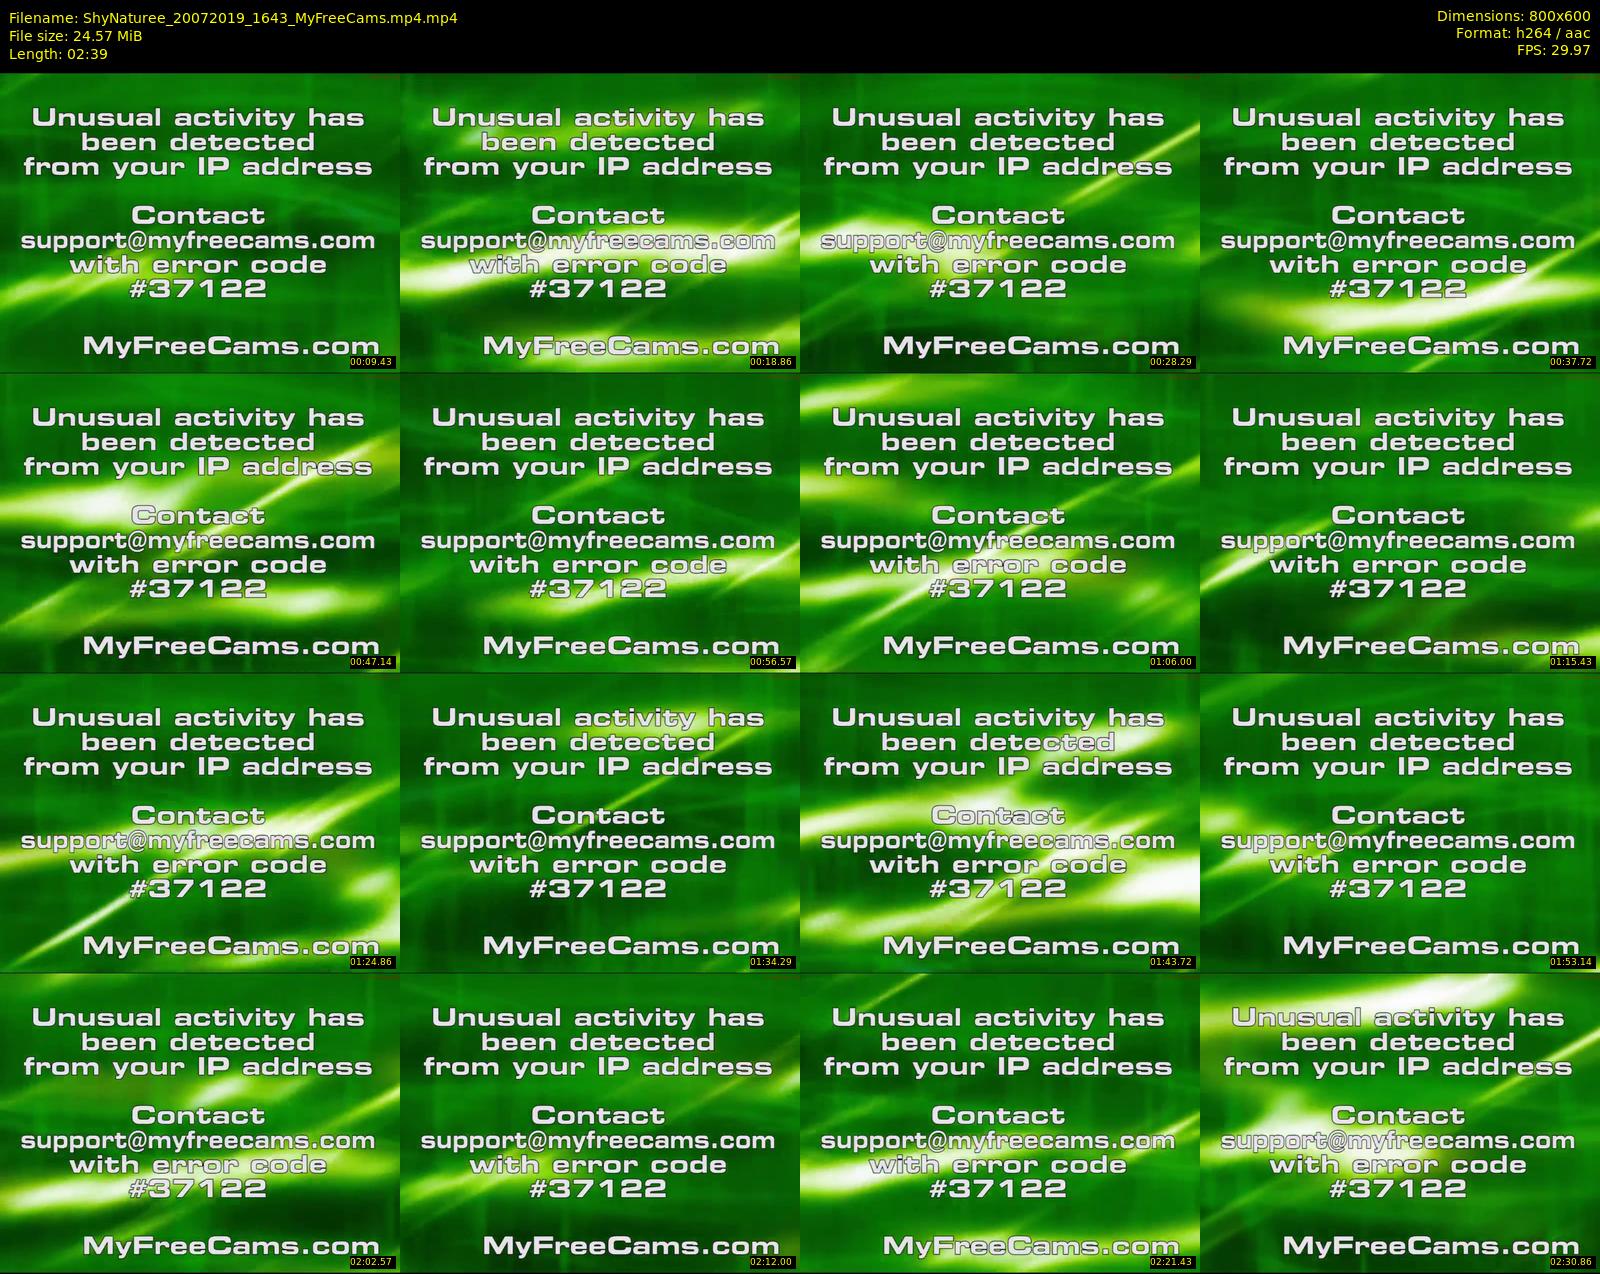Click the Filename line in the header
The height and width of the screenshot is (1274, 1600).
click(233, 18)
